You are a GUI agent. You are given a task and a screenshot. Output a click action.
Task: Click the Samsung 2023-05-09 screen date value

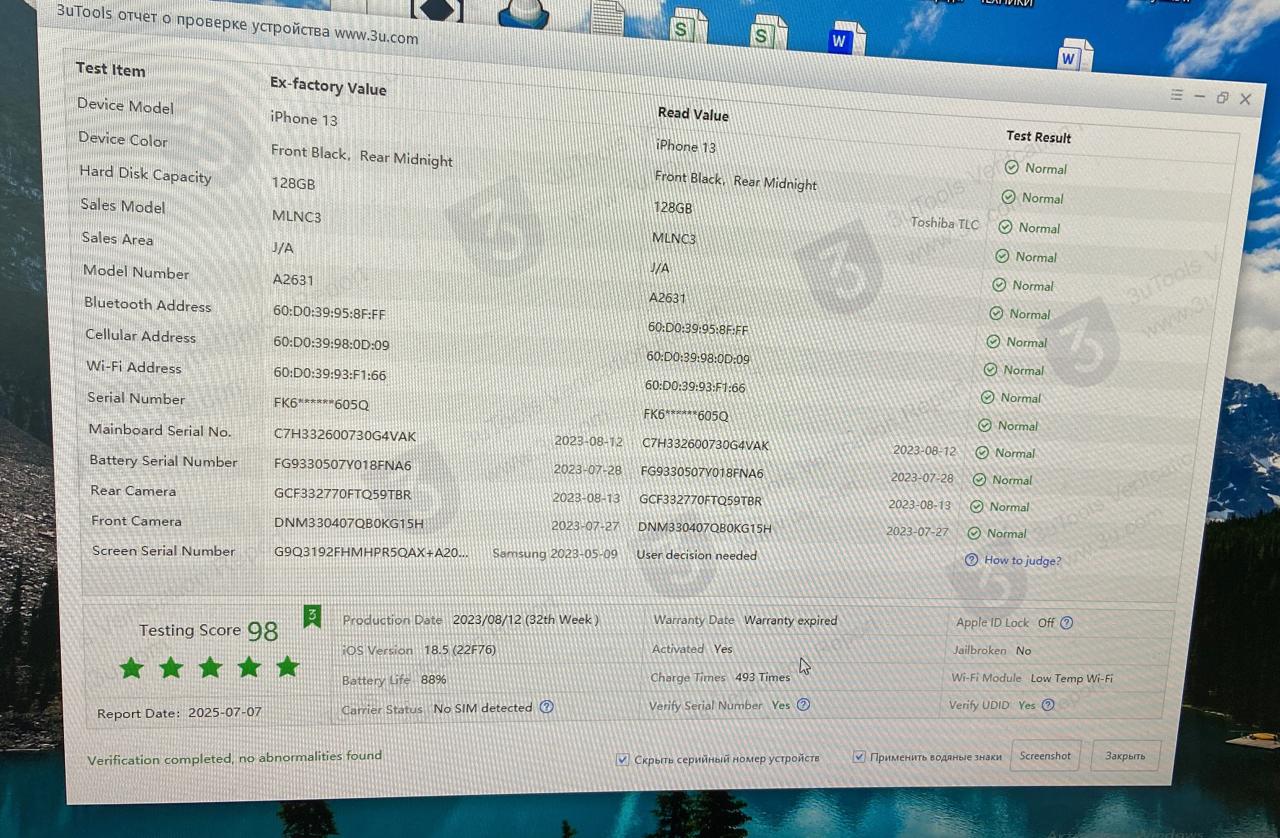pos(555,553)
